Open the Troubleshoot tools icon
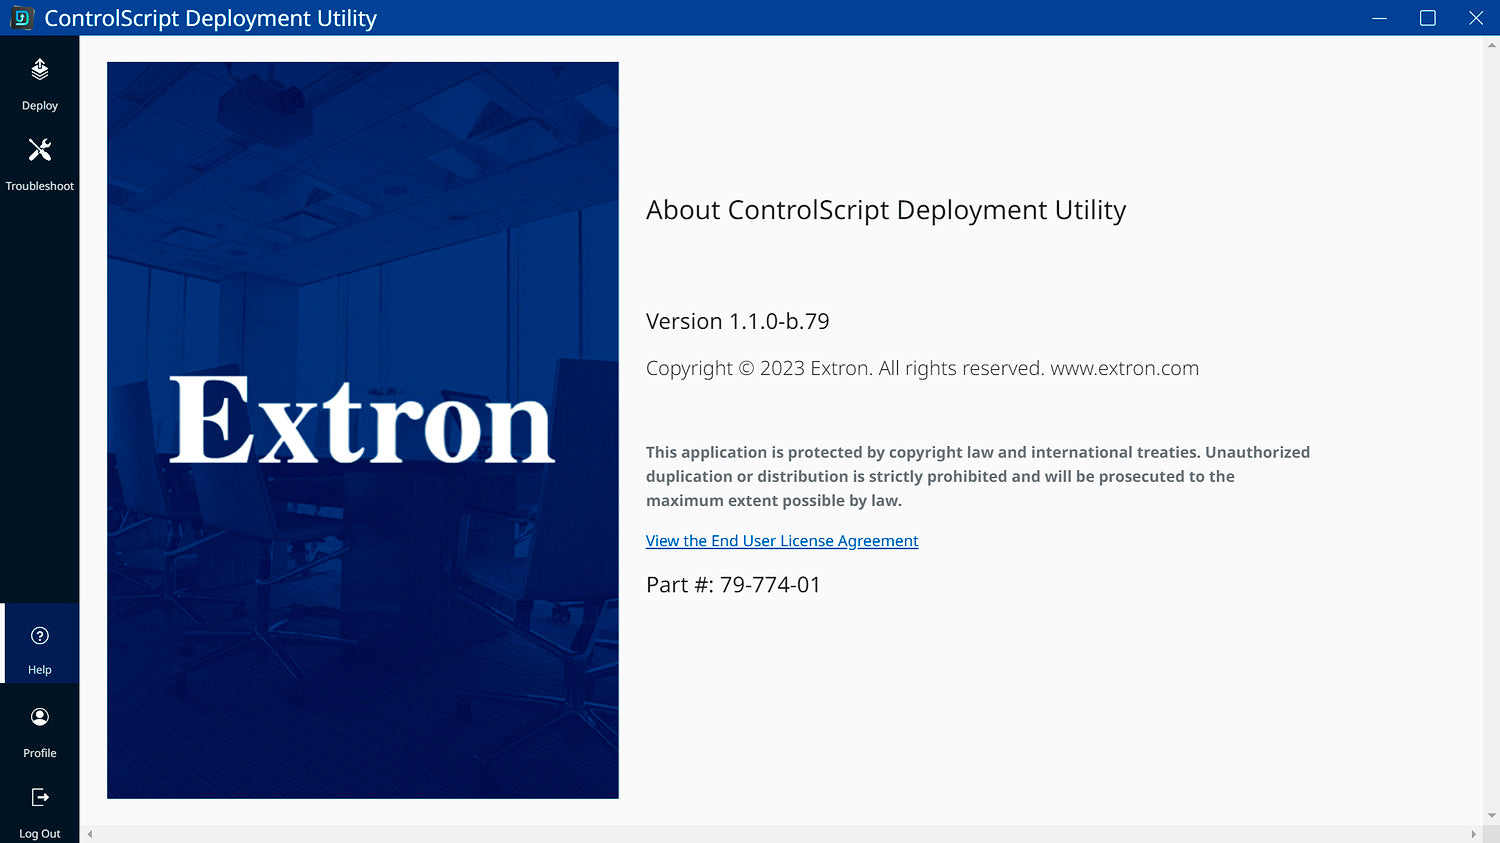Image resolution: width=1500 pixels, height=843 pixels. point(39,150)
